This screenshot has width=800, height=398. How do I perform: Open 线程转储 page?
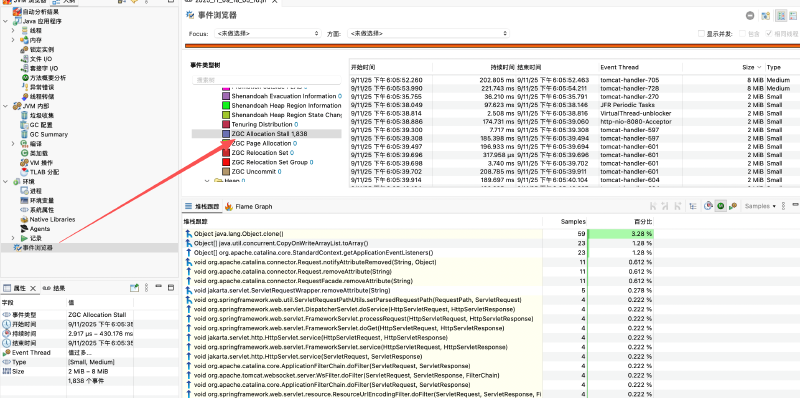(x=42, y=96)
